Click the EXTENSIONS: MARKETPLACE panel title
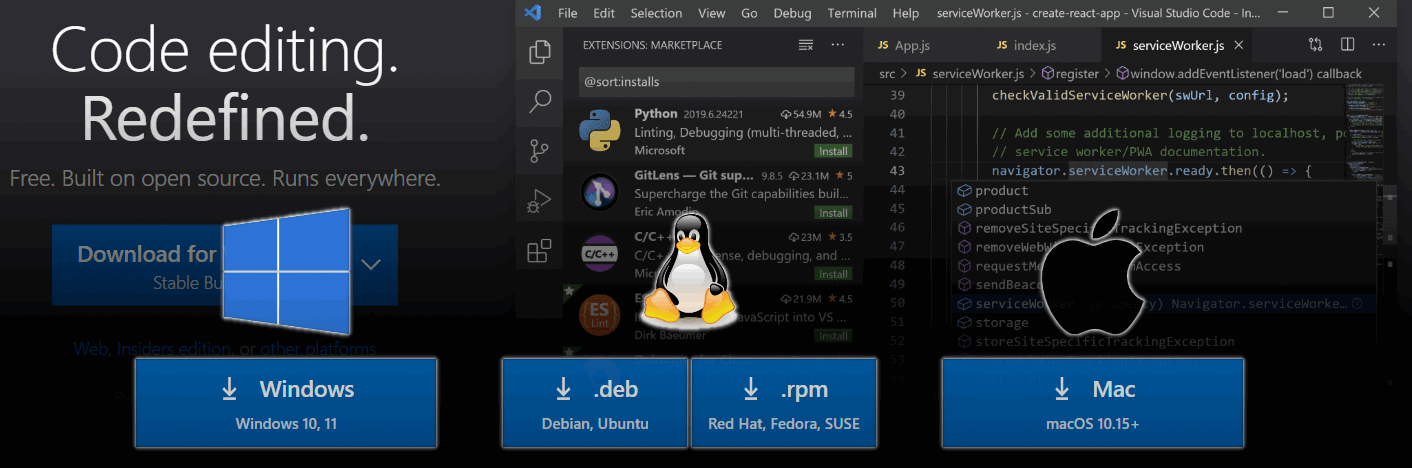 click(x=652, y=46)
